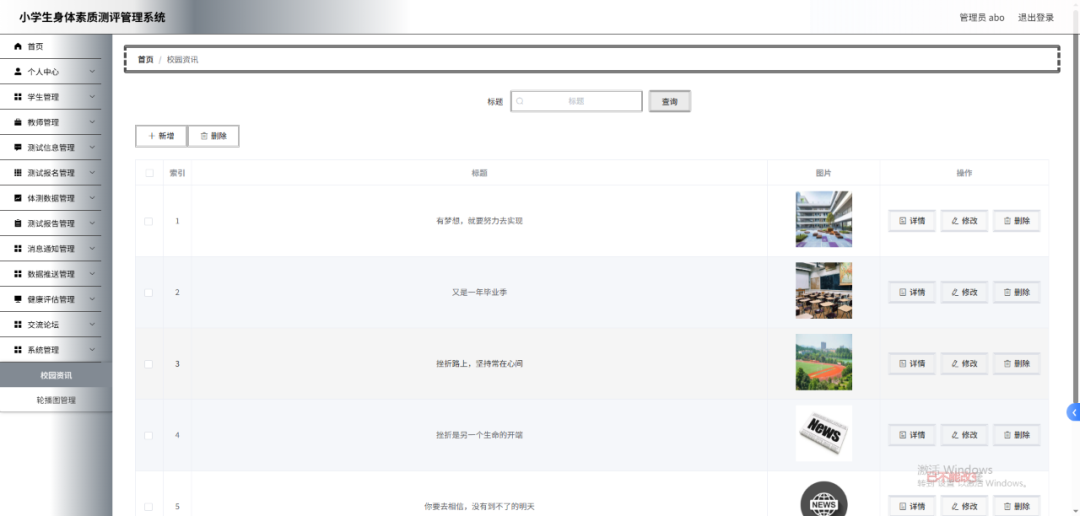This screenshot has height=516, width=1080.
Task: Open 详情 for row 又是一年毕业季
Action: pyautogui.click(x=912, y=292)
